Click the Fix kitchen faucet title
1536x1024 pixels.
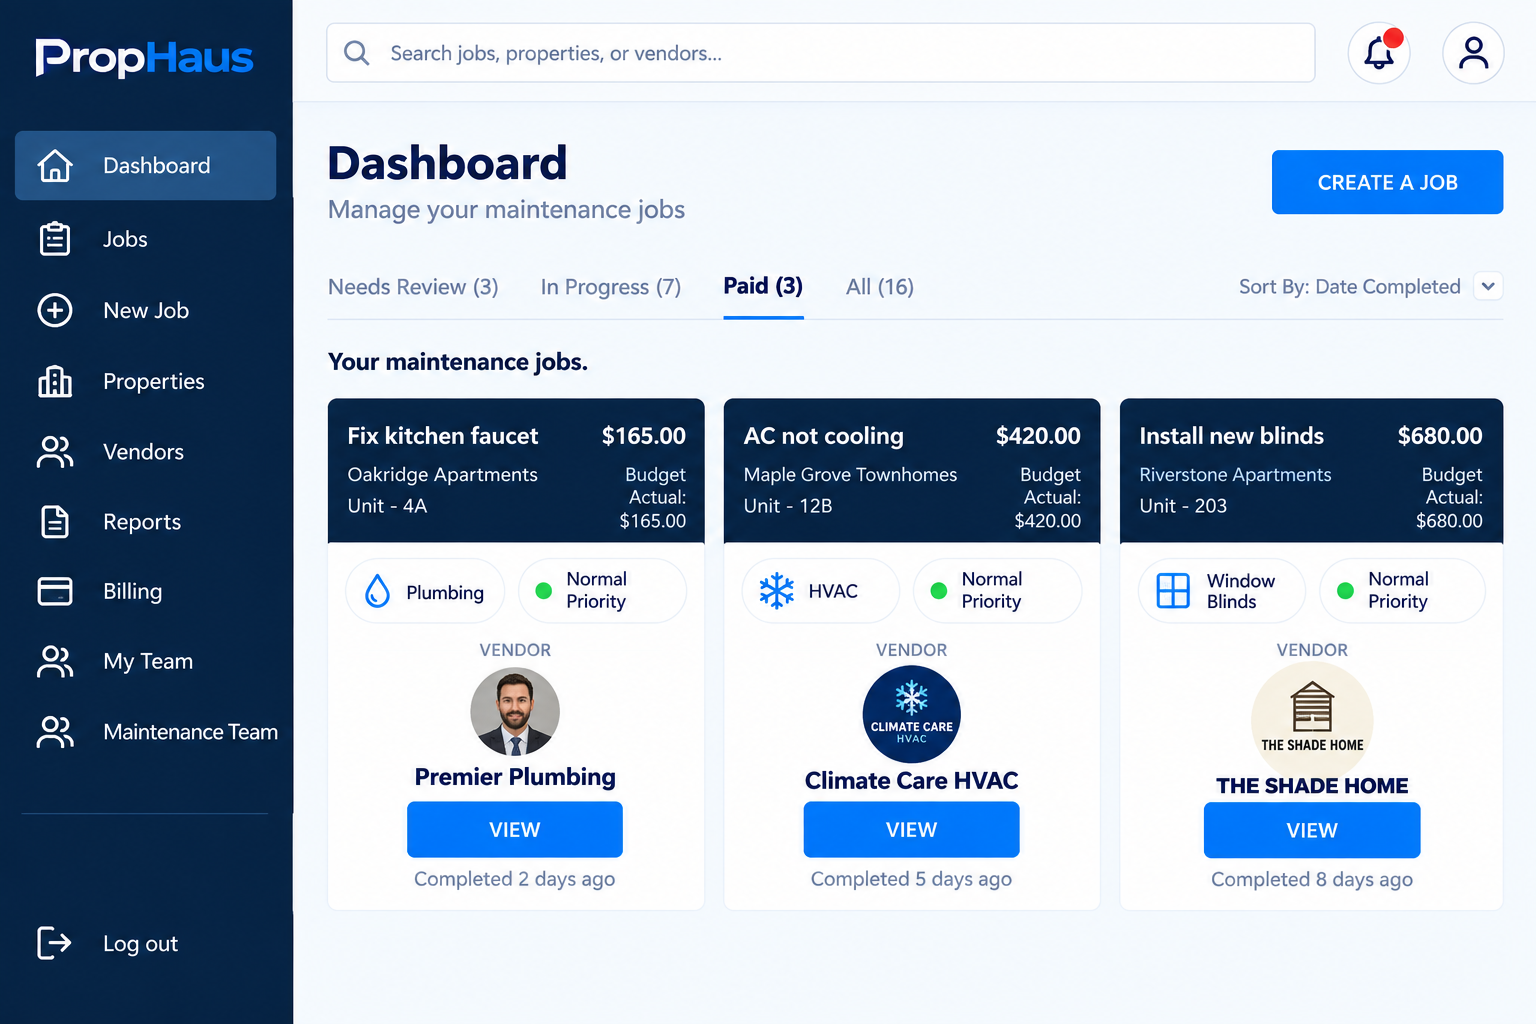point(443,436)
